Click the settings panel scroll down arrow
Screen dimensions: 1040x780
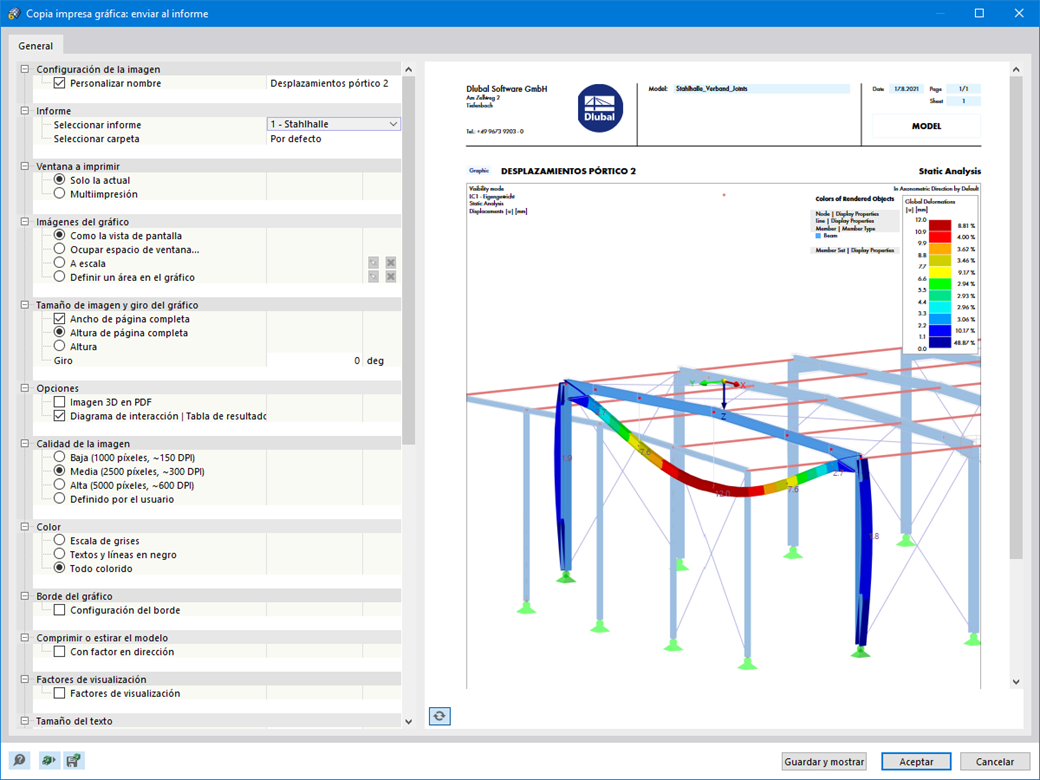[409, 722]
